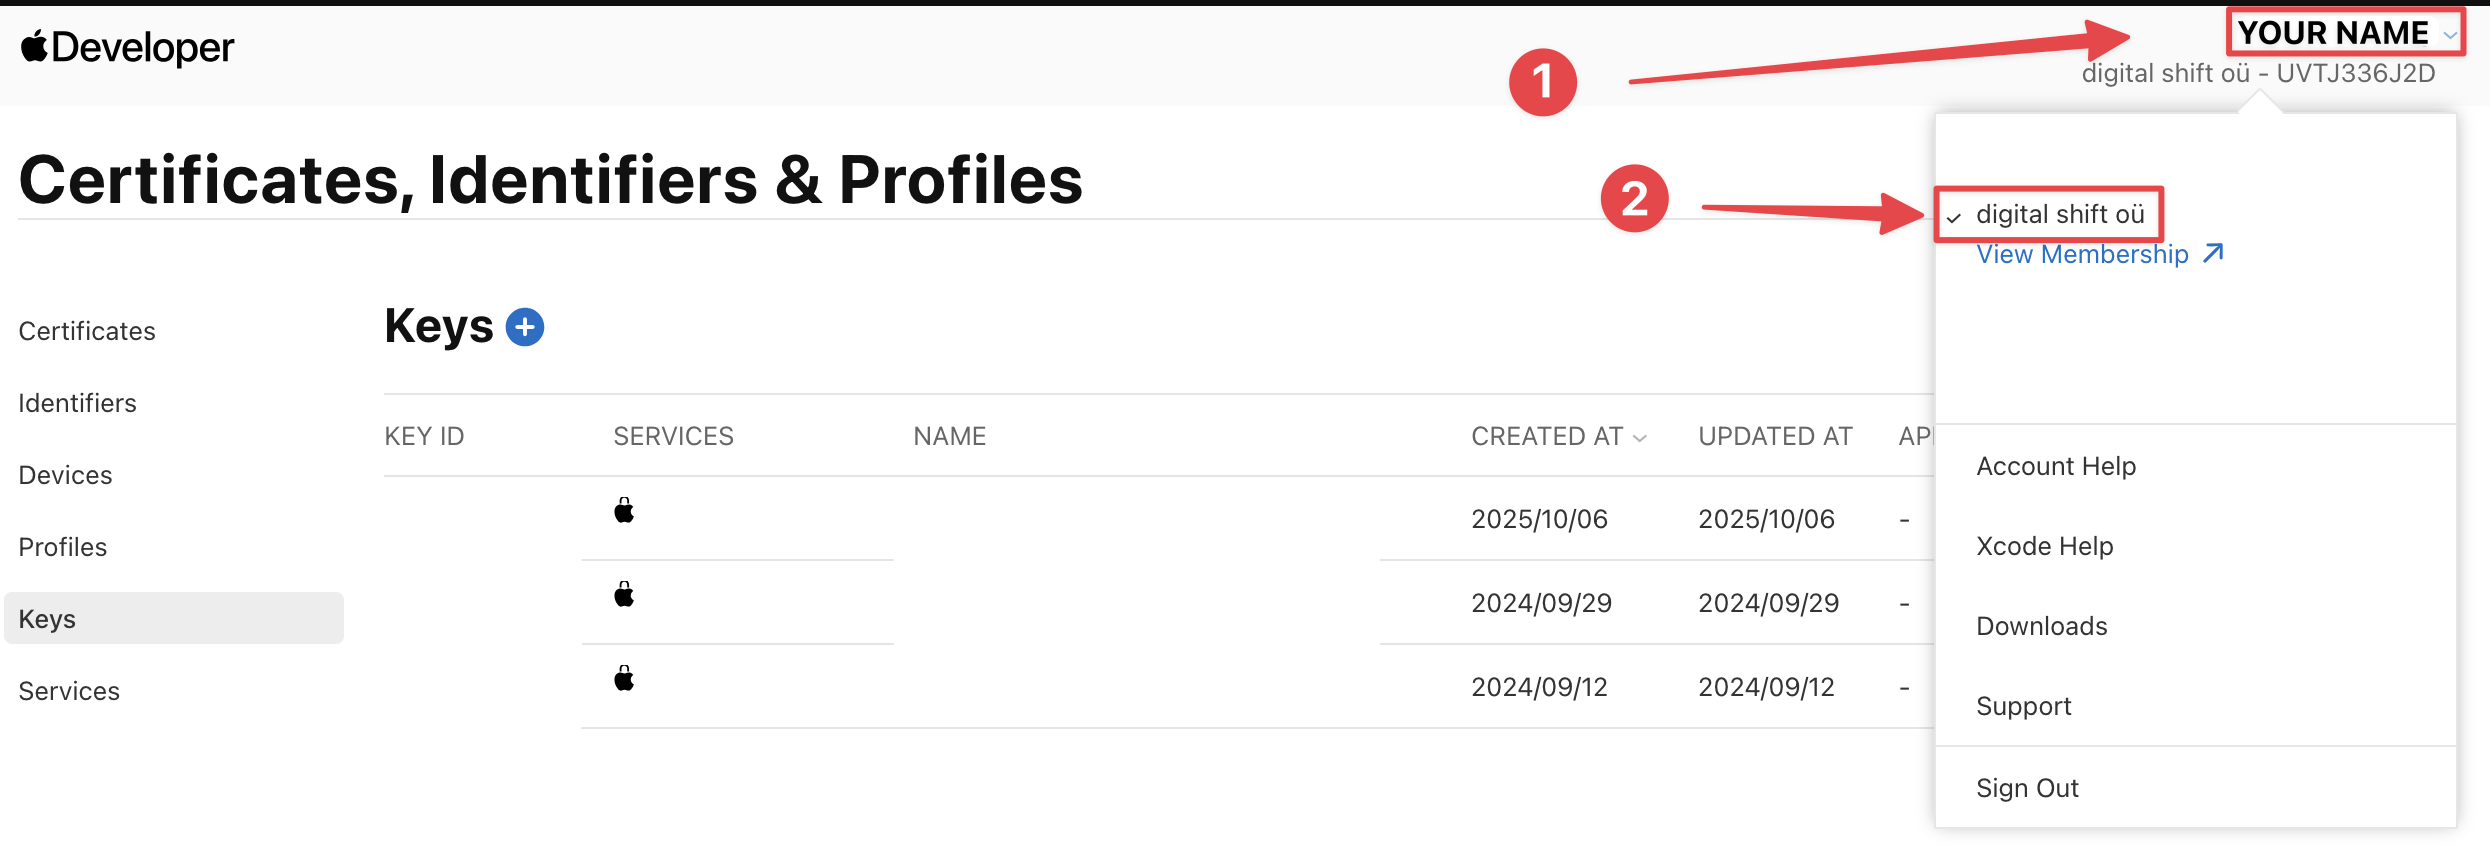2490x868 pixels.
Task: Select the checked digital shift oü team
Action: (x=2060, y=214)
